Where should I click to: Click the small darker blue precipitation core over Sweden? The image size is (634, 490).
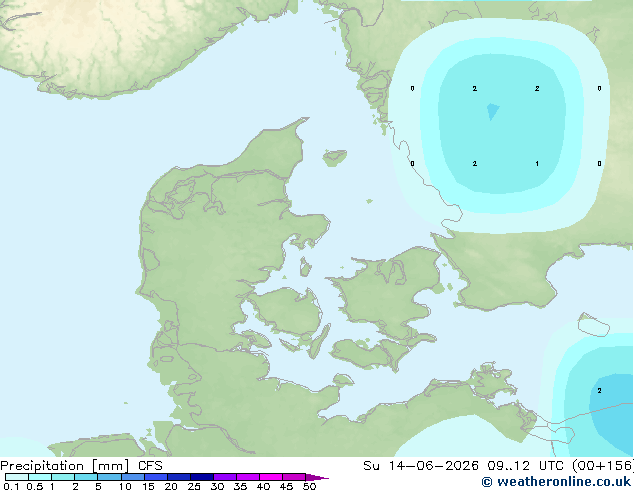click(492, 111)
